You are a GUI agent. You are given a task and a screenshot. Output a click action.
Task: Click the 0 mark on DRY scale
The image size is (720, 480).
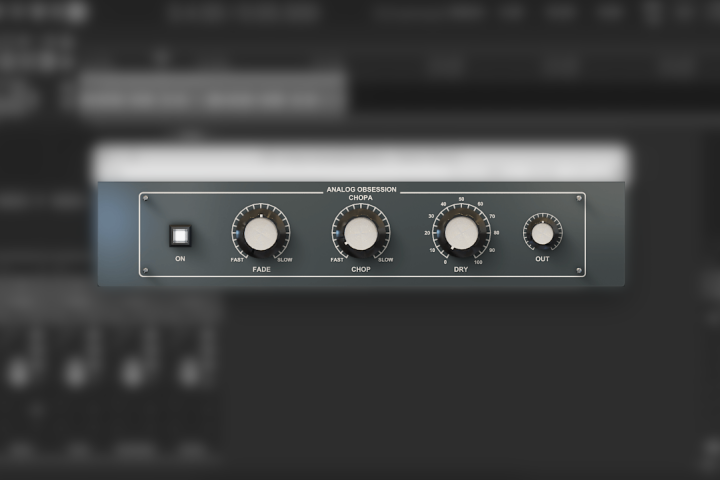445,262
